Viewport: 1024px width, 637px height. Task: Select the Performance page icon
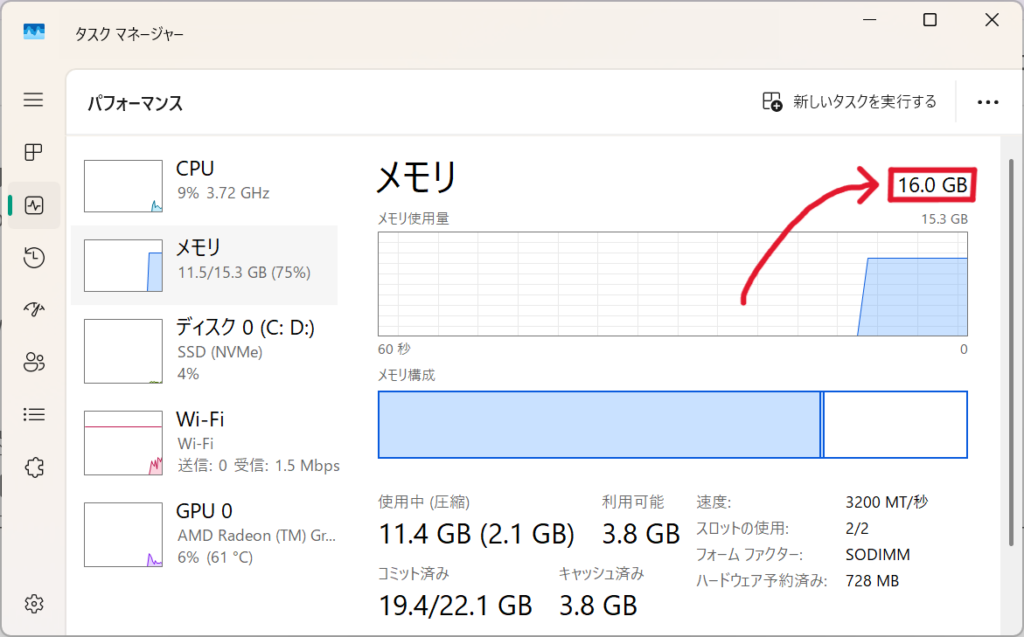(x=34, y=205)
